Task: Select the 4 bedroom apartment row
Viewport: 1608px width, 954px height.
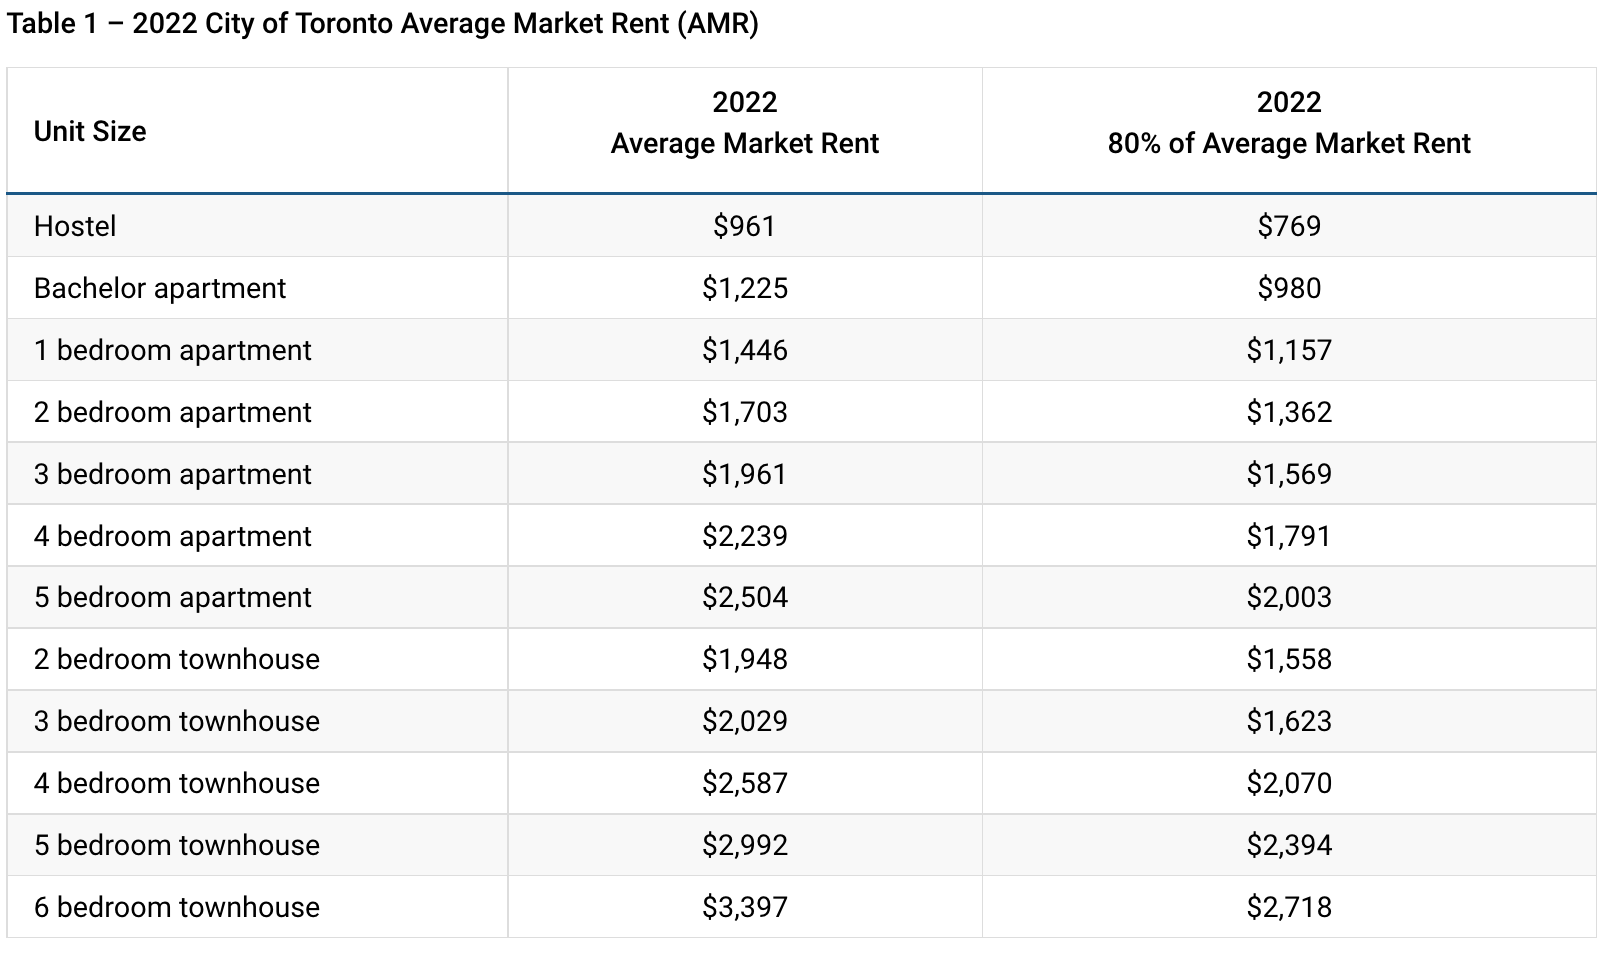Action: tap(172, 536)
